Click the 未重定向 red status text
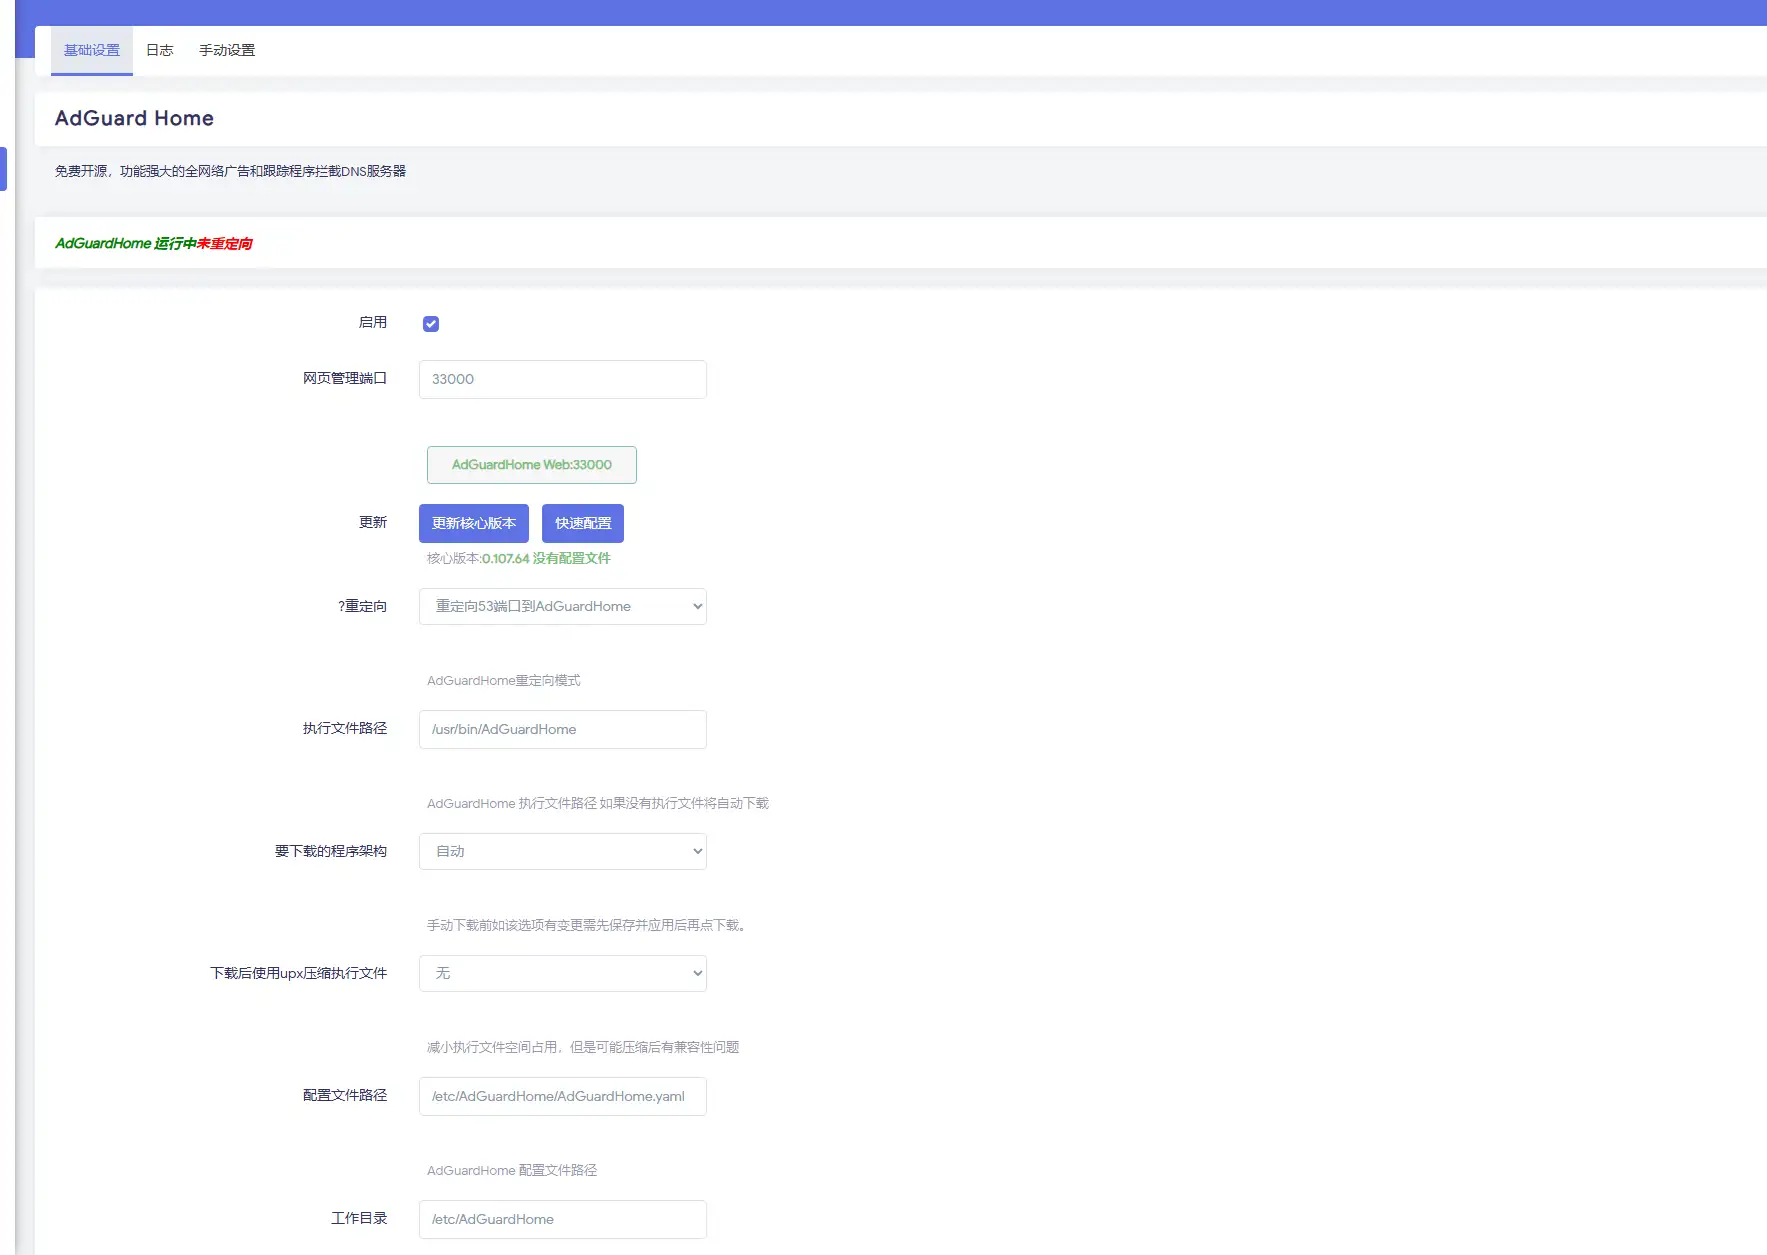Viewport: 1767px width, 1255px height. point(225,243)
